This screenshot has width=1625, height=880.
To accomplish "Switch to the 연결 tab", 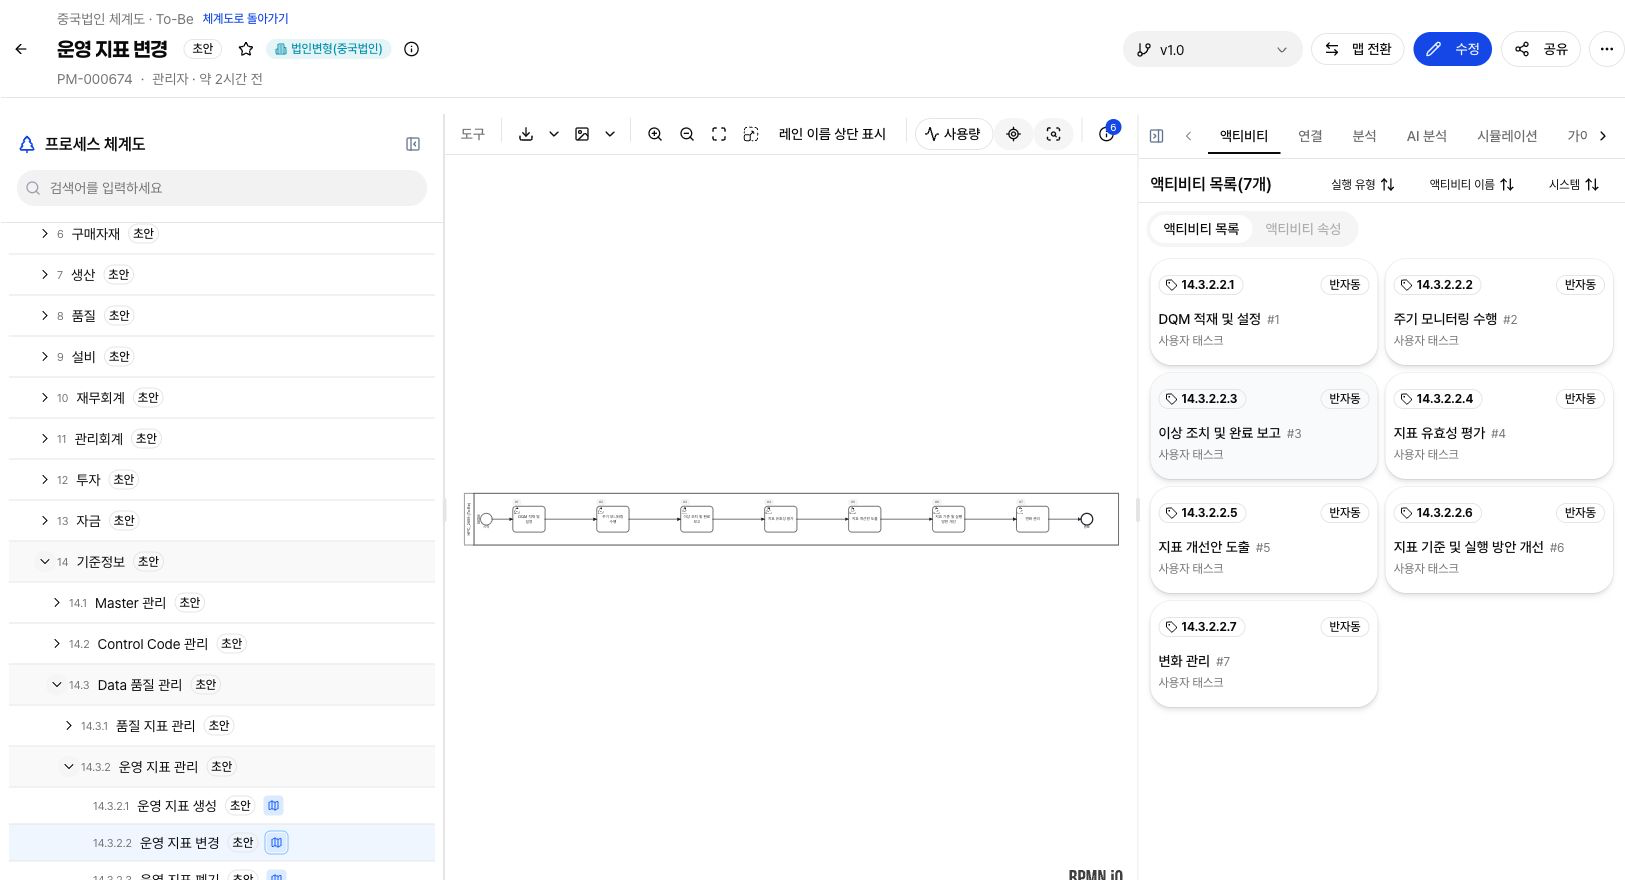I will pos(1310,136).
